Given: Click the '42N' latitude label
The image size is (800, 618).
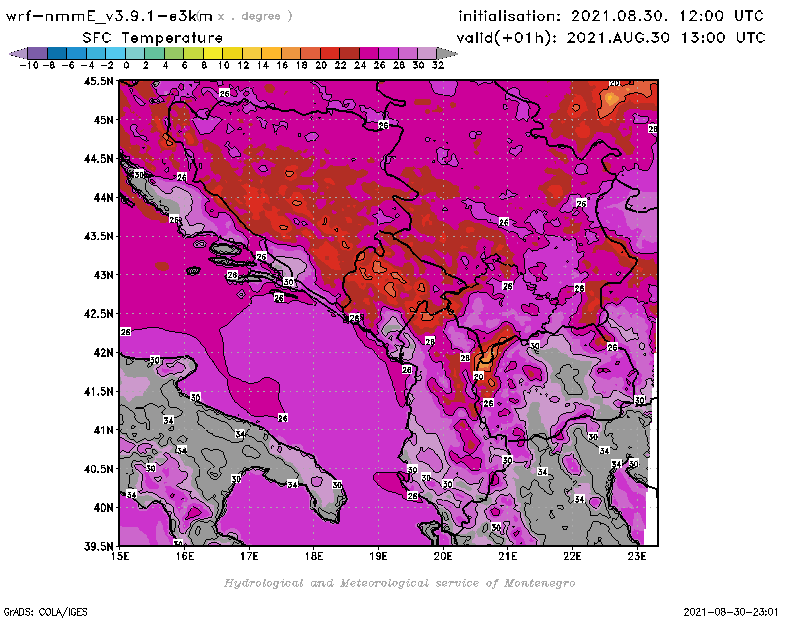Looking at the screenshot, I should click(x=103, y=353).
